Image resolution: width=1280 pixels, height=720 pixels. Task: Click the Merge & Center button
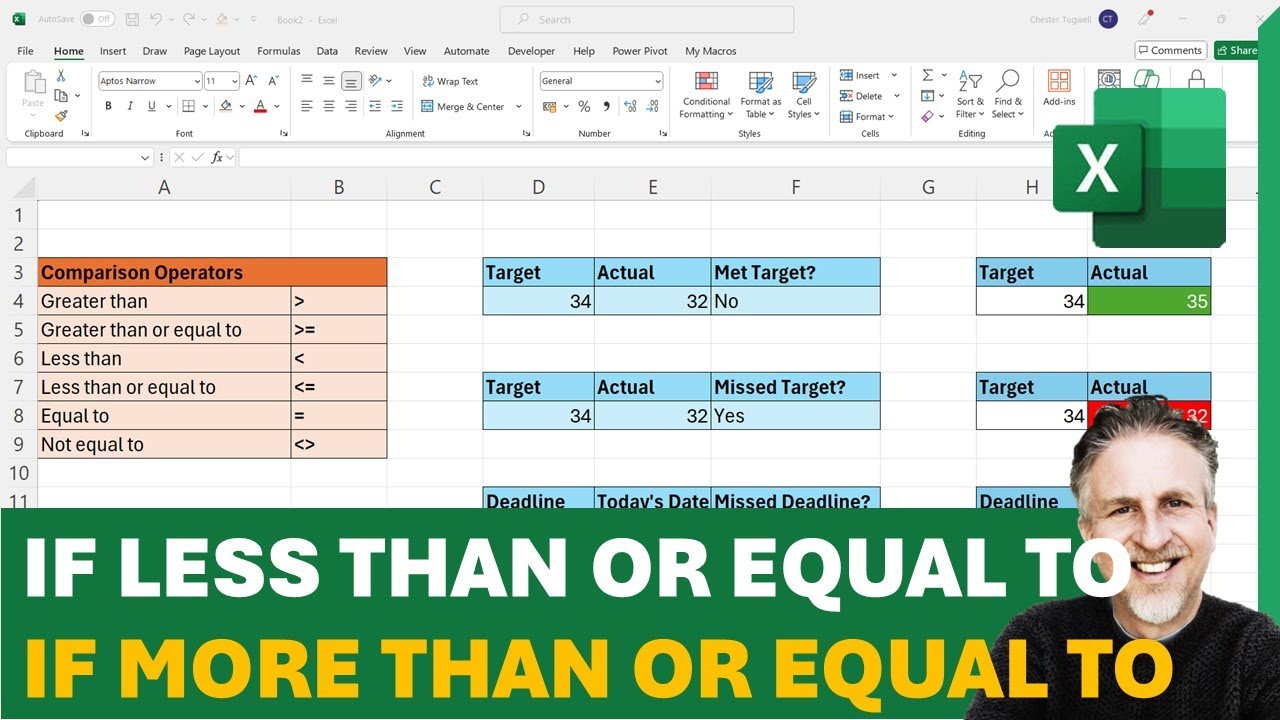463,106
